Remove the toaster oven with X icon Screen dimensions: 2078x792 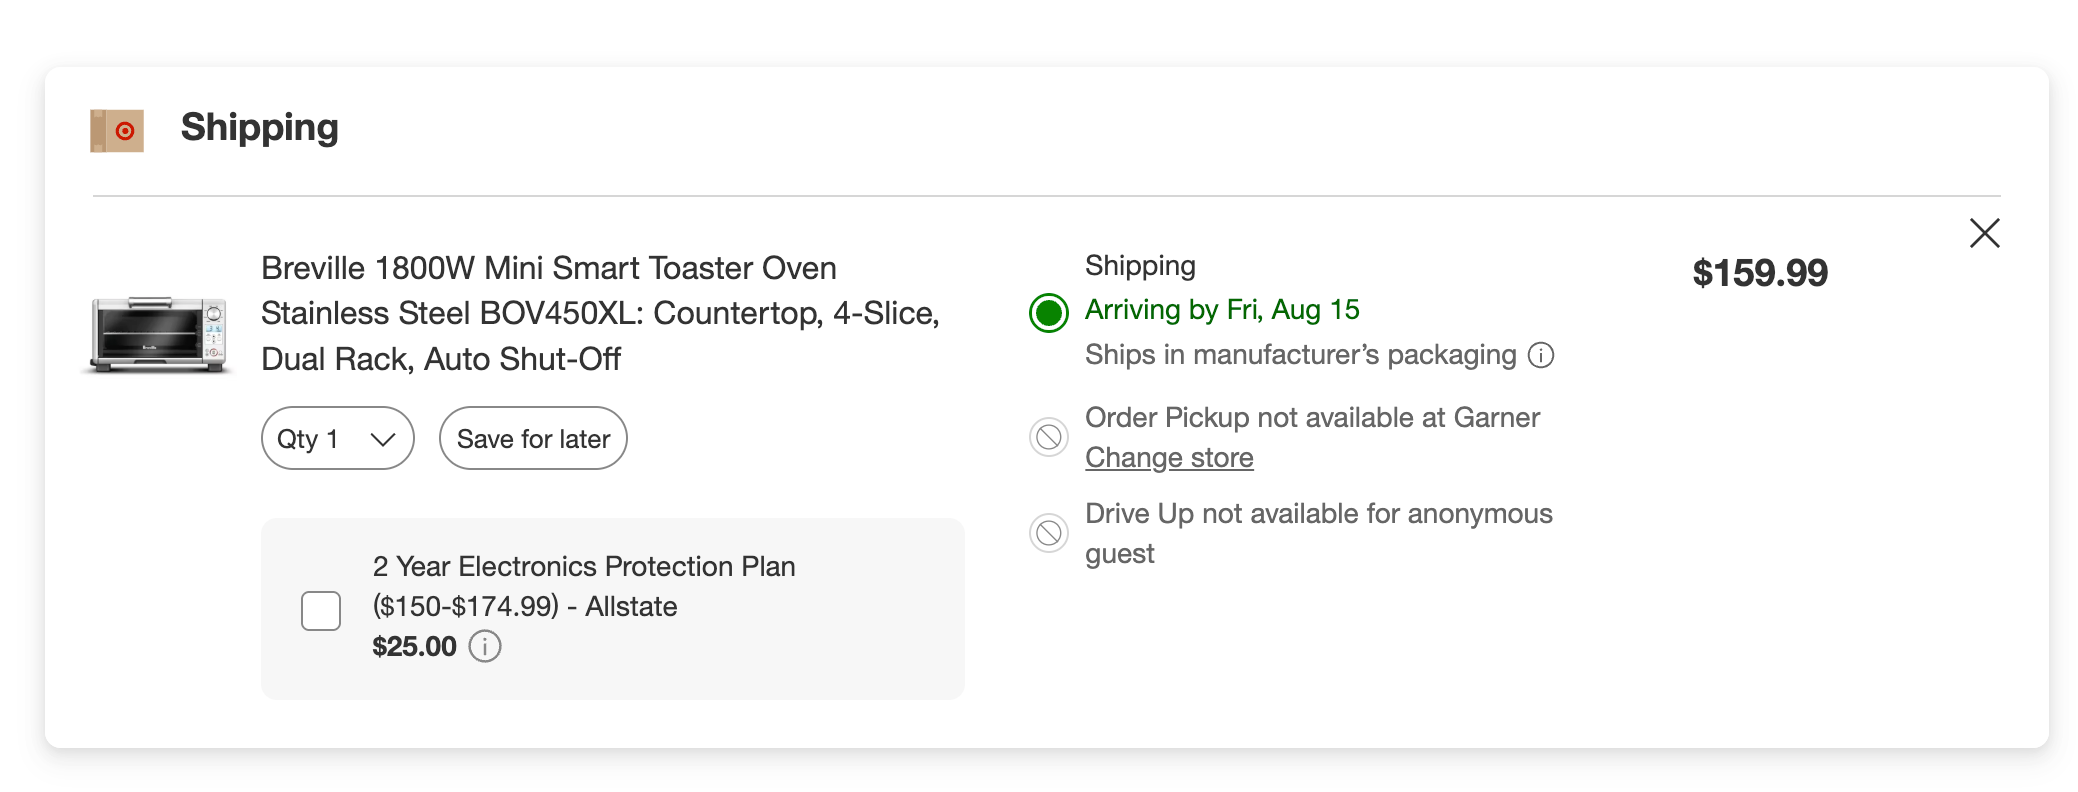1984,233
